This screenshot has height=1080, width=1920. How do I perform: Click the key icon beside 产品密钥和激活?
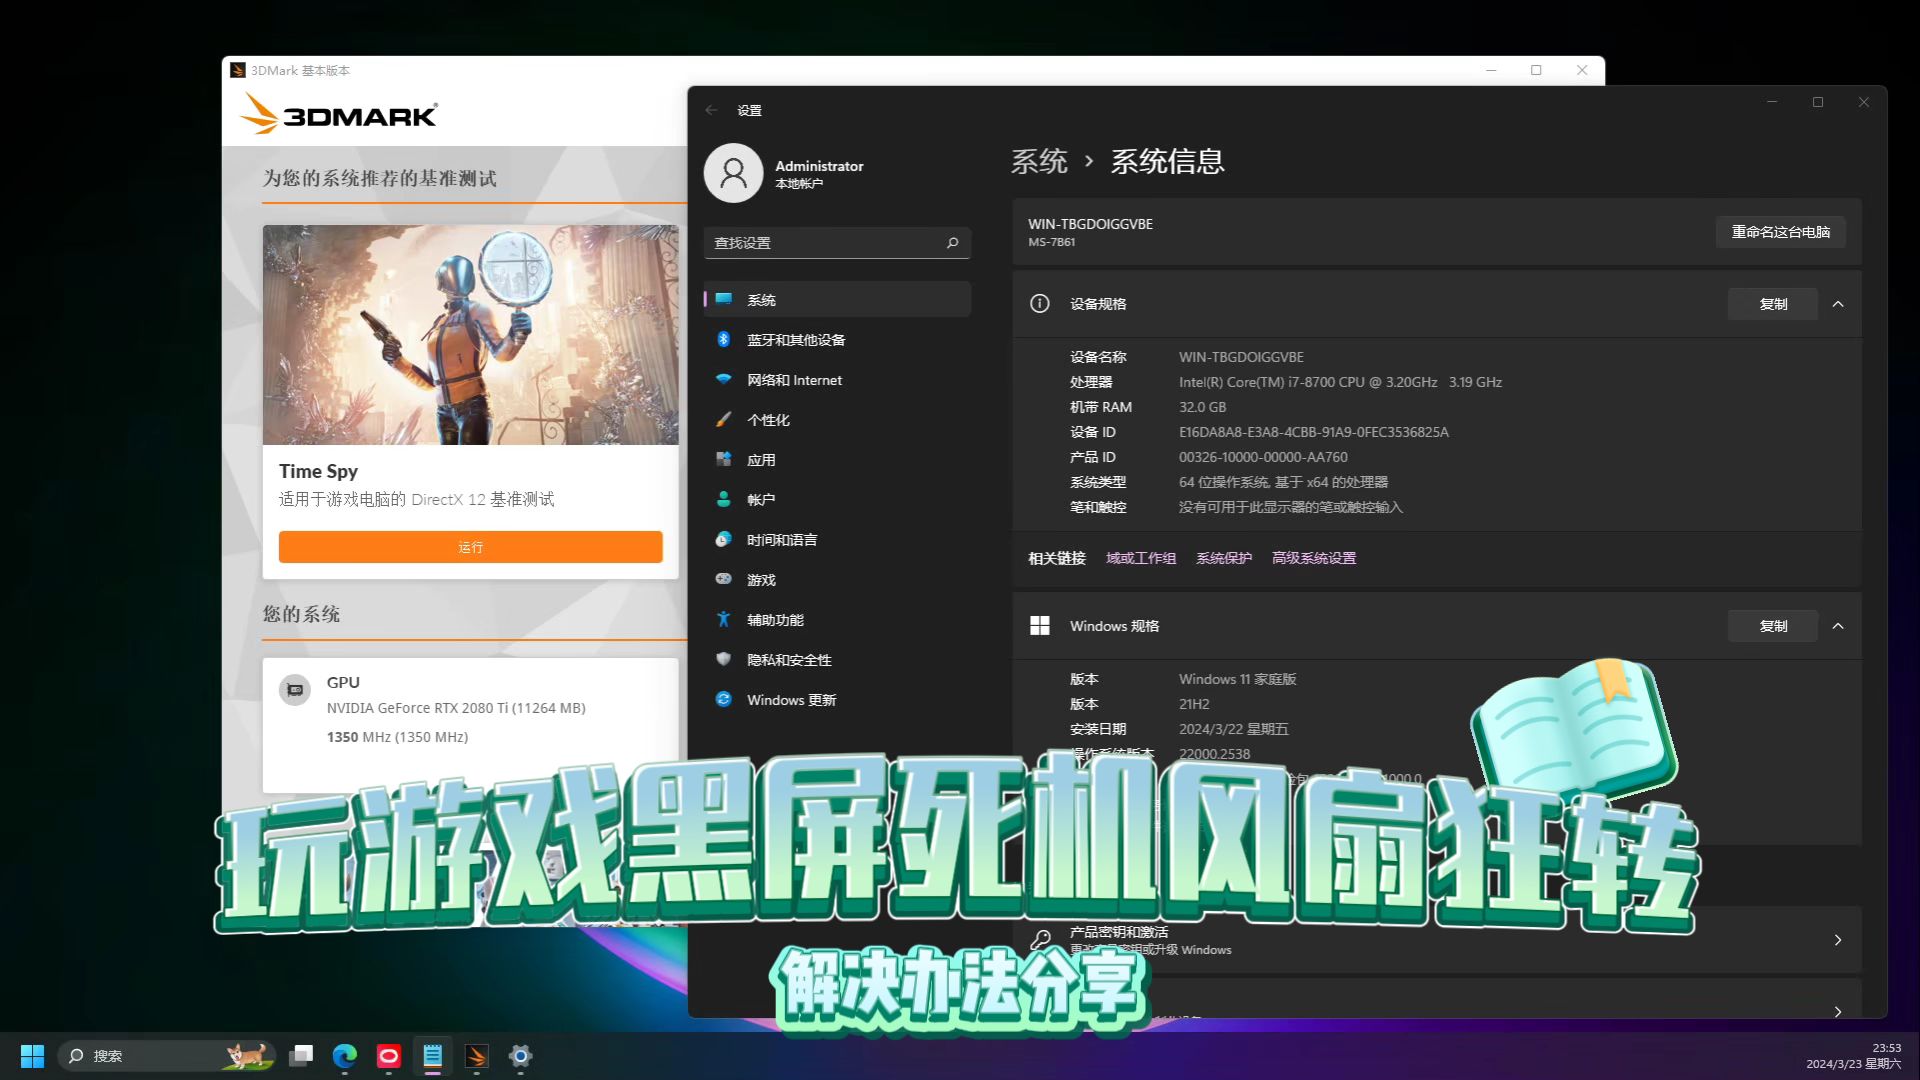point(1040,940)
